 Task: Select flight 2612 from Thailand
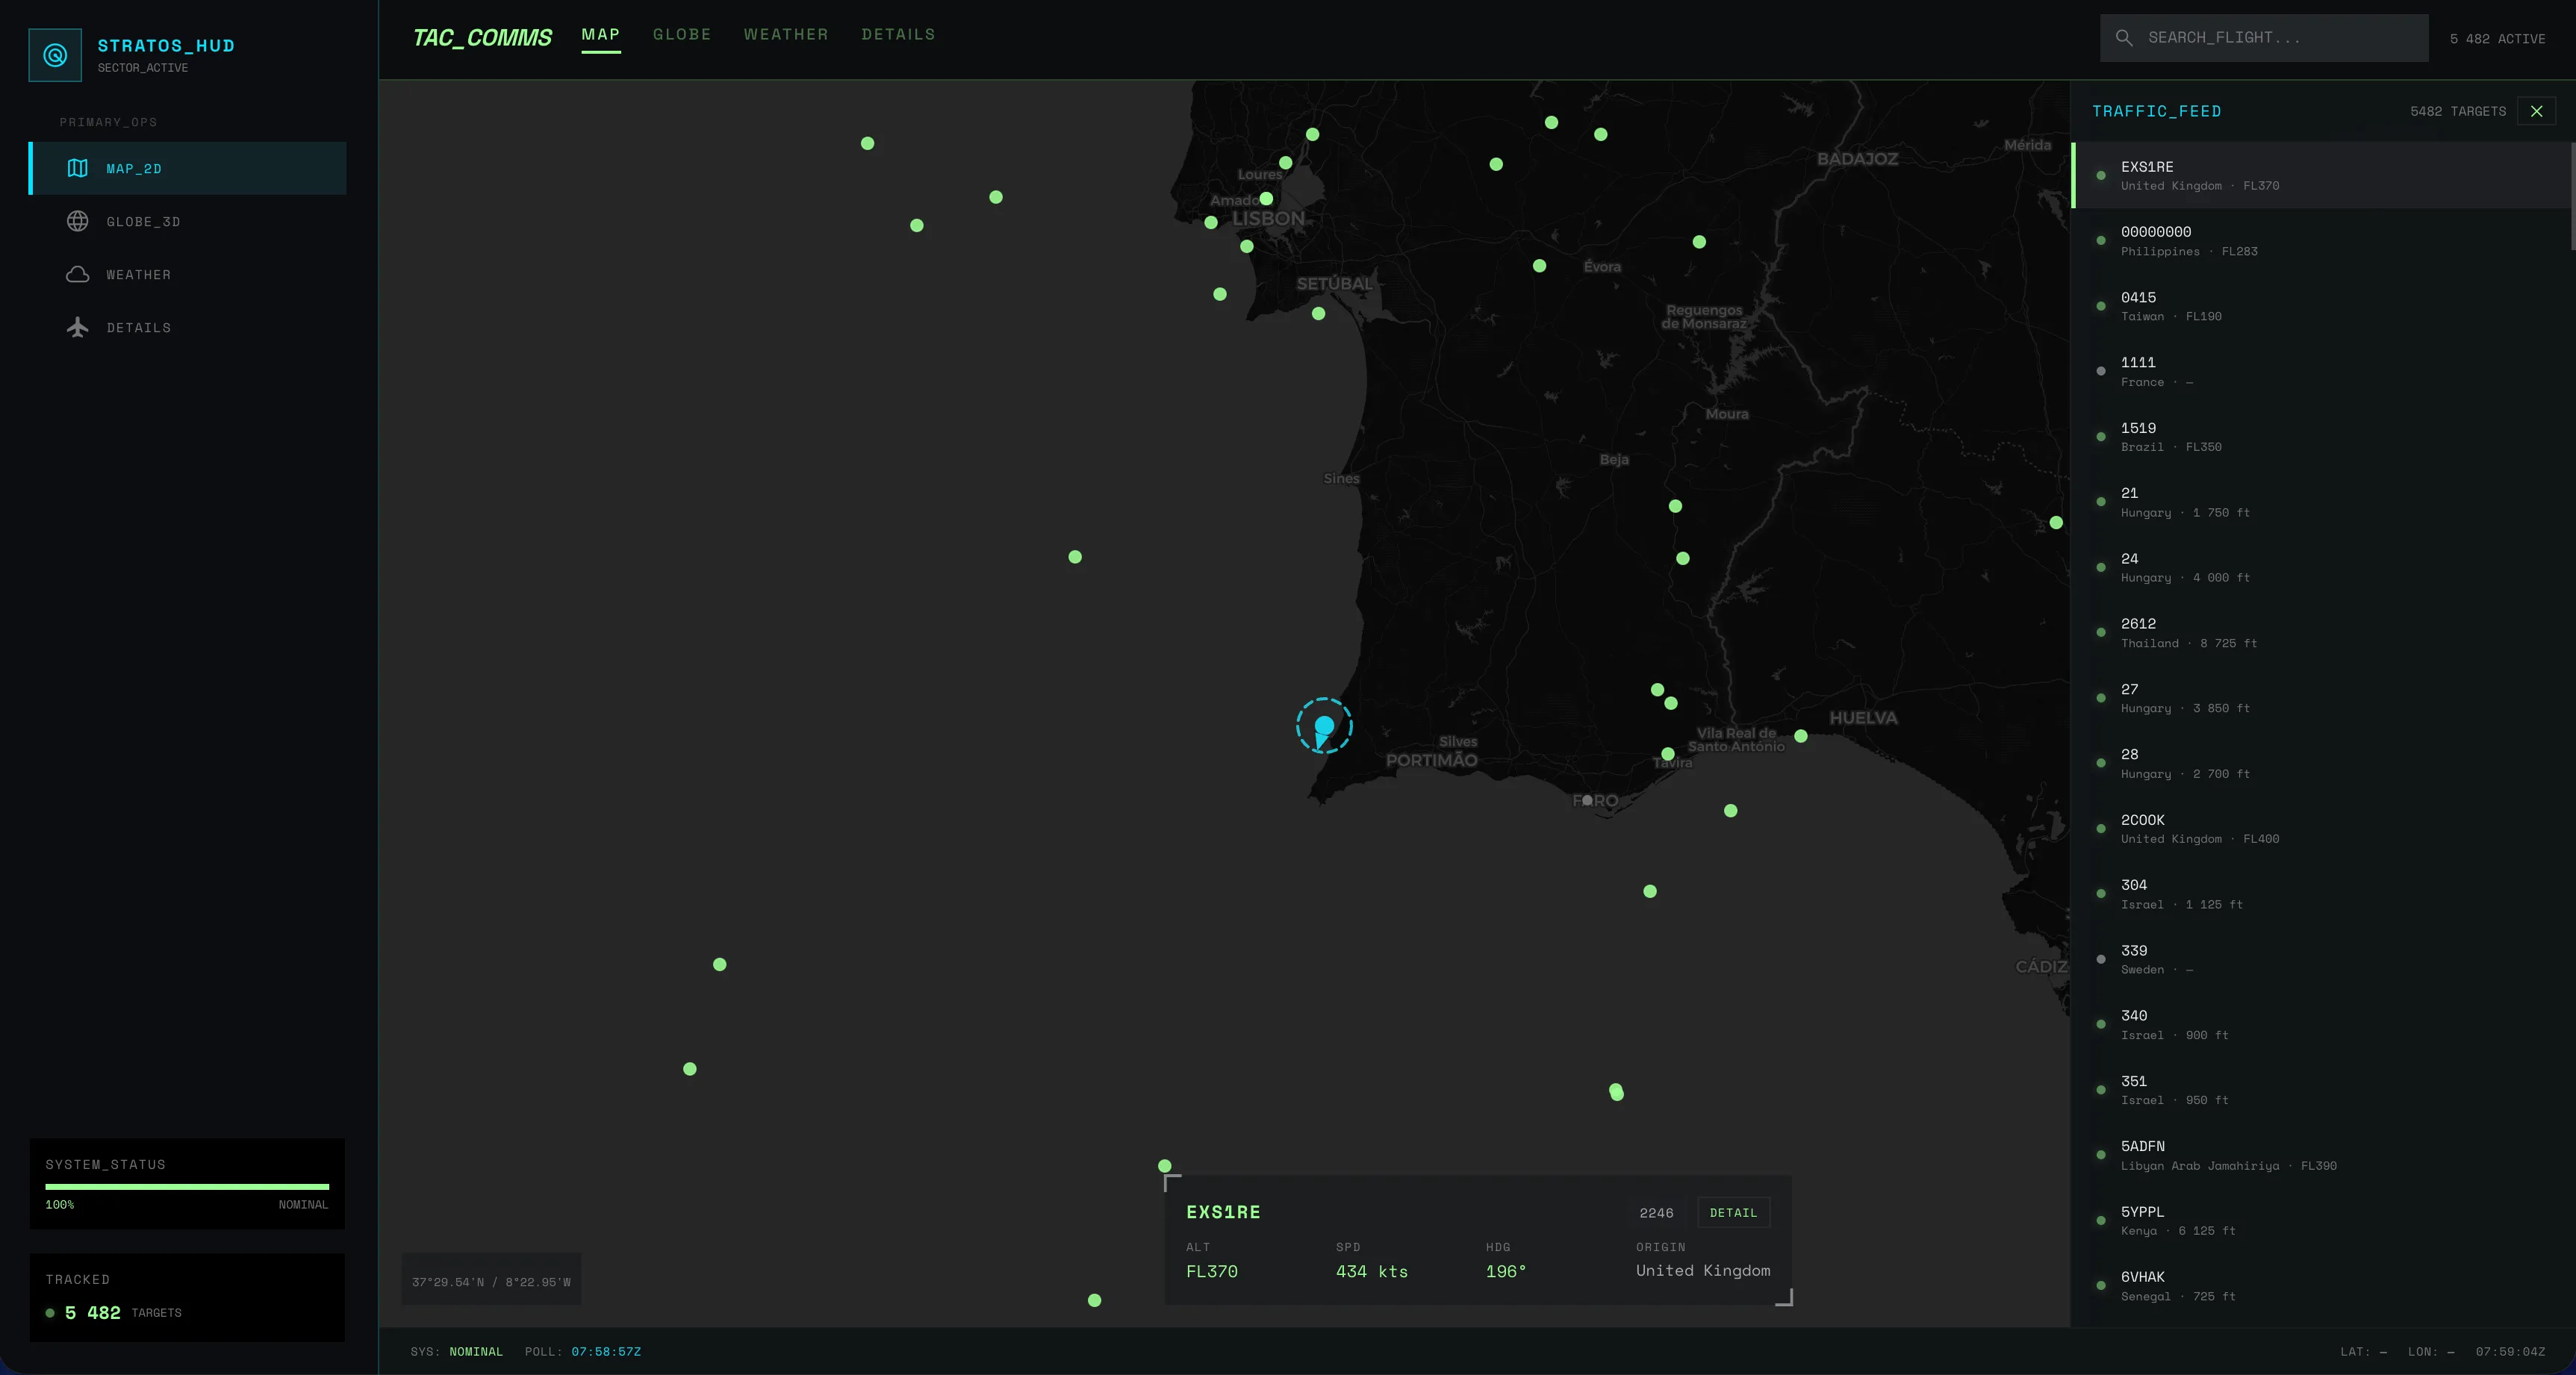[2320, 633]
